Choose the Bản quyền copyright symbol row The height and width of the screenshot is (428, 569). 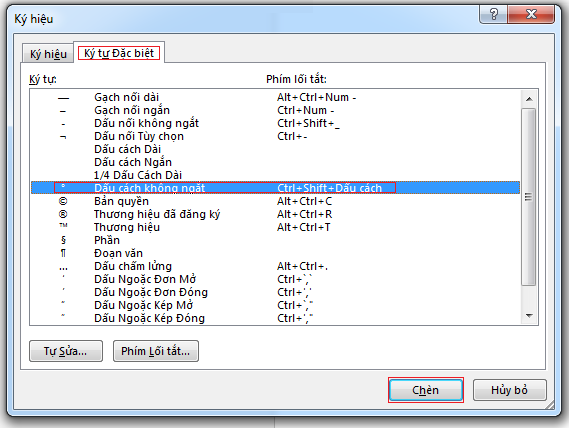pyautogui.click(x=275, y=201)
